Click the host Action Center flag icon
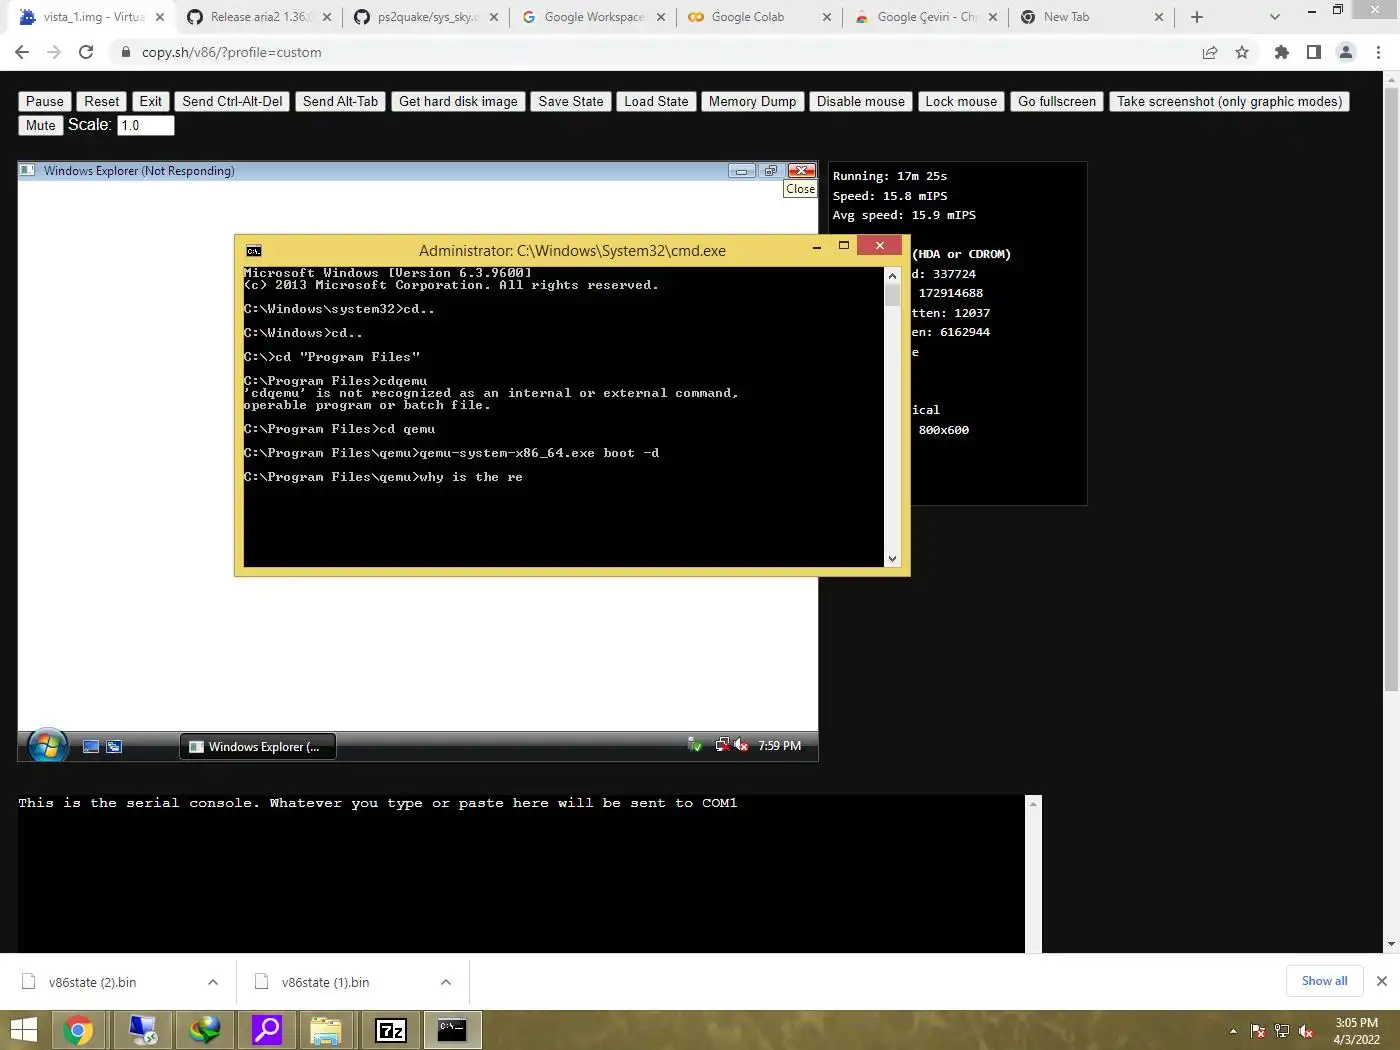The image size is (1400, 1050). click(x=1258, y=1031)
